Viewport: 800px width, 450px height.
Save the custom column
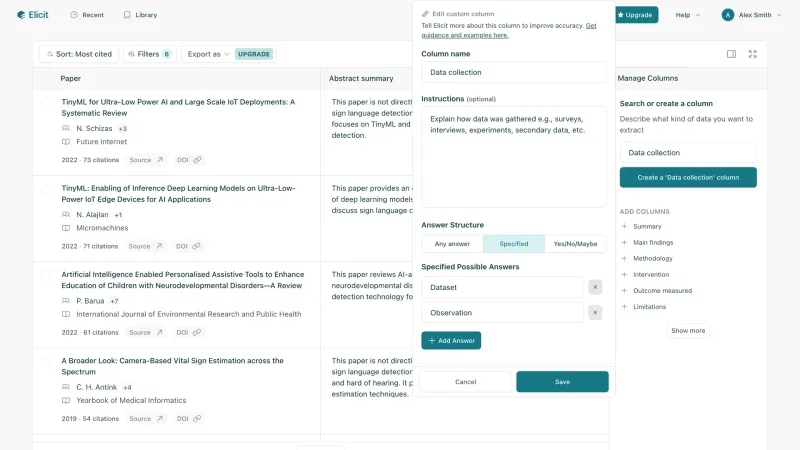[x=562, y=382]
